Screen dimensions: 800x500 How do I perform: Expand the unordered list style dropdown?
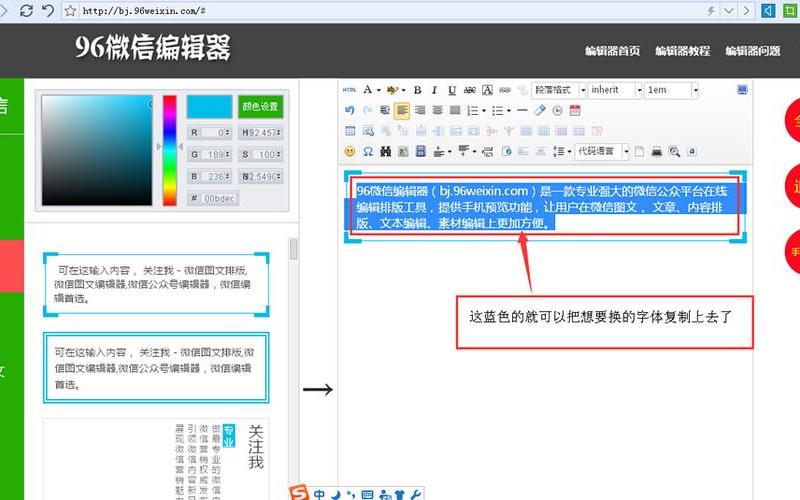pos(509,111)
